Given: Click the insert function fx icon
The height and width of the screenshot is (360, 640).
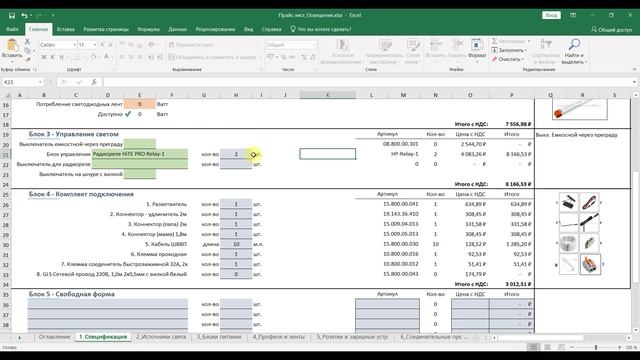Looking at the screenshot, I should pyautogui.click(x=94, y=82).
